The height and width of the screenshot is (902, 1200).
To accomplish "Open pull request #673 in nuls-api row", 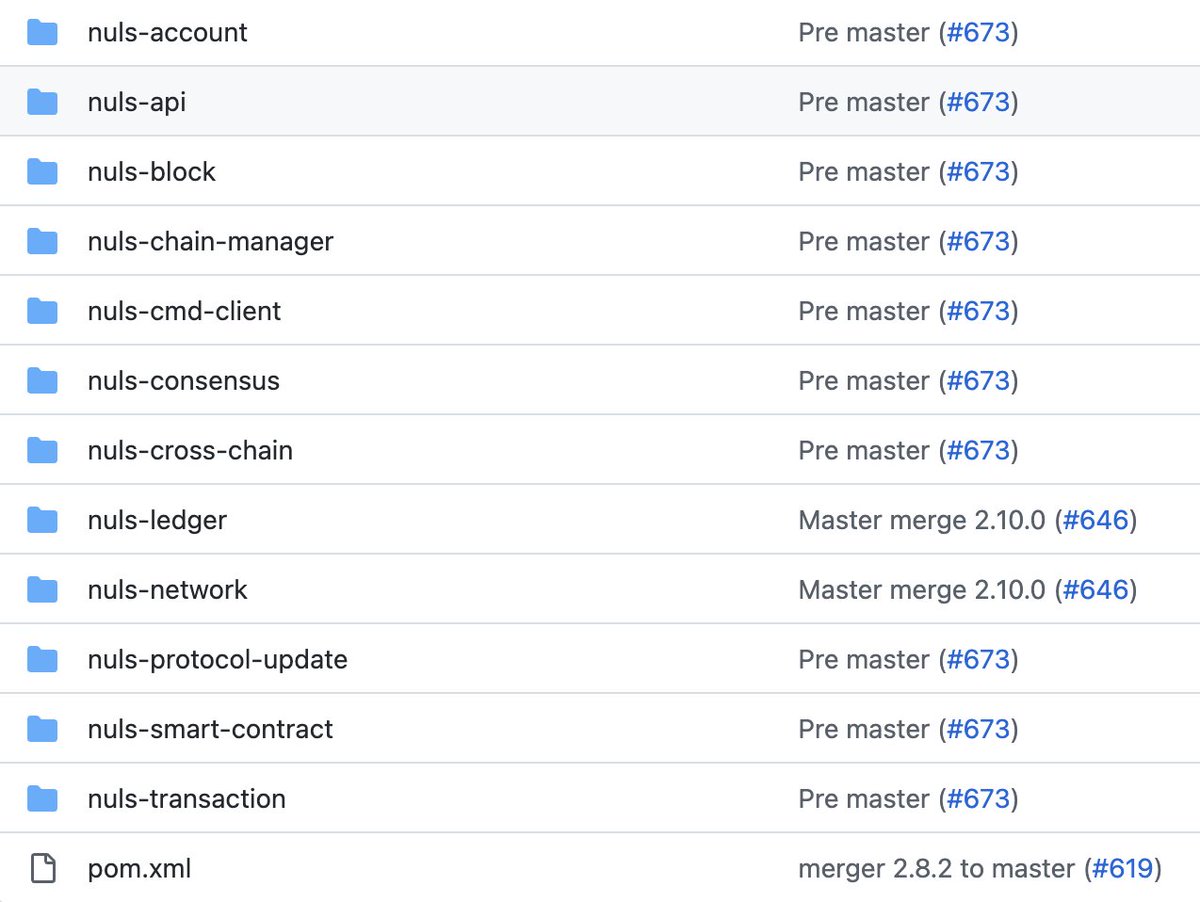I will click(978, 102).
